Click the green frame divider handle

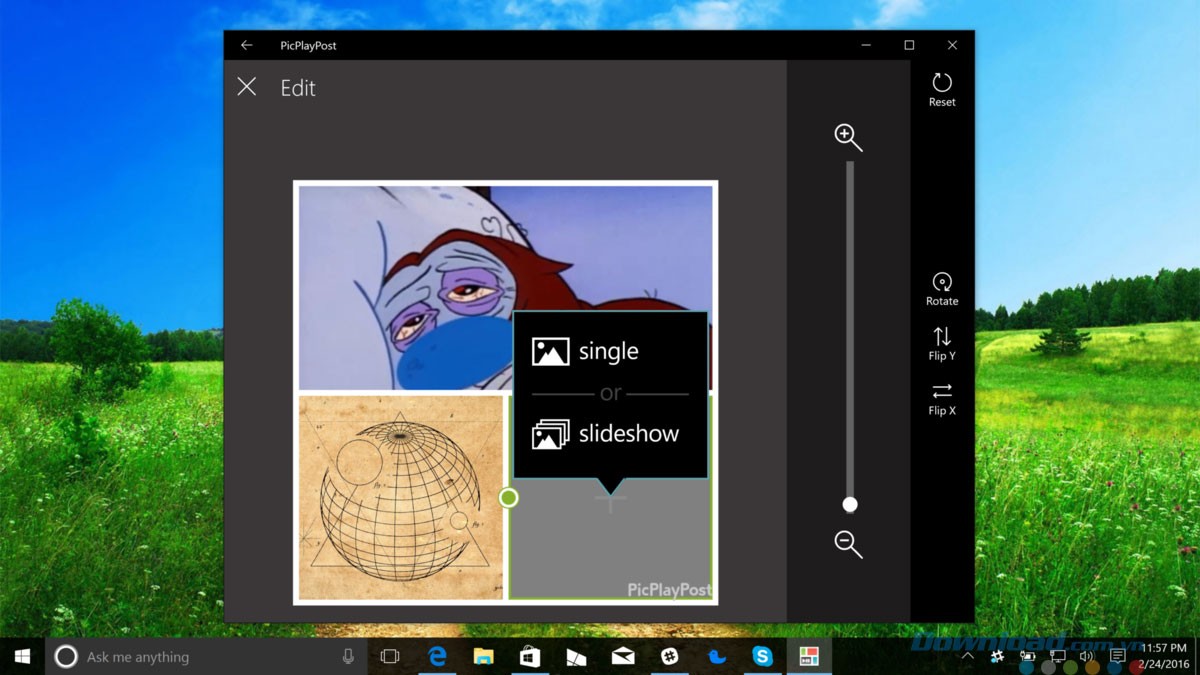(508, 497)
